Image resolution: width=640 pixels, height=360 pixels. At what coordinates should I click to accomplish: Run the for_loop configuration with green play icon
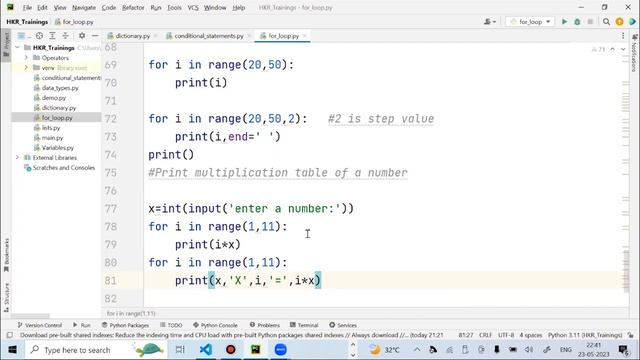point(564,22)
